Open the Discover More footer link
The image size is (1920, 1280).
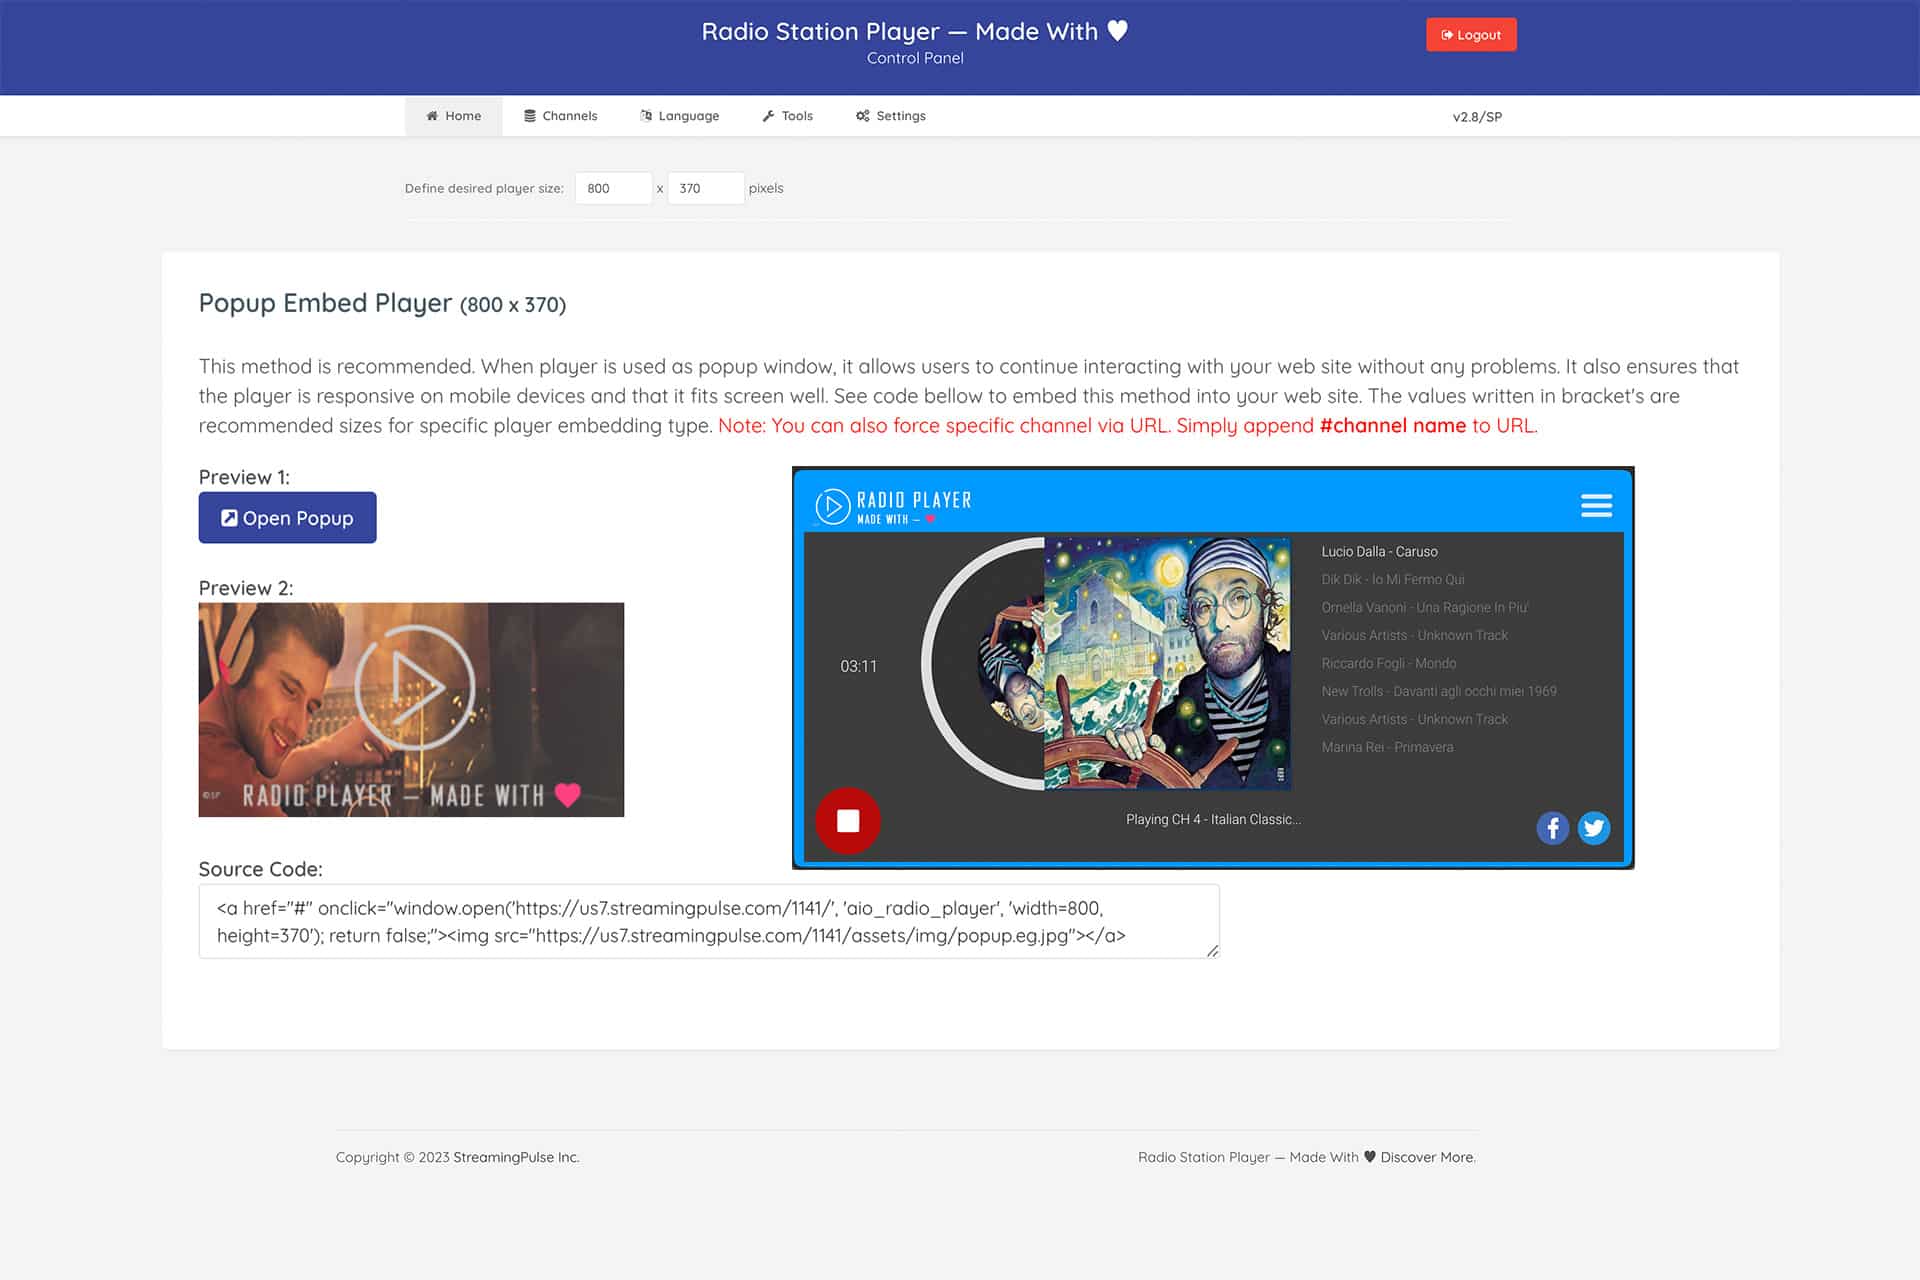point(1427,1157)
